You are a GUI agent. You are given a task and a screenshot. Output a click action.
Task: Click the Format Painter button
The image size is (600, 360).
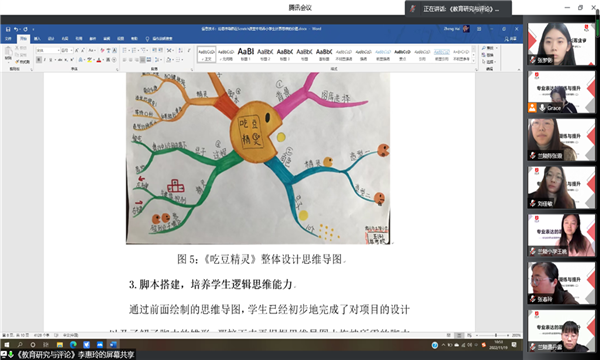point(22,61)
